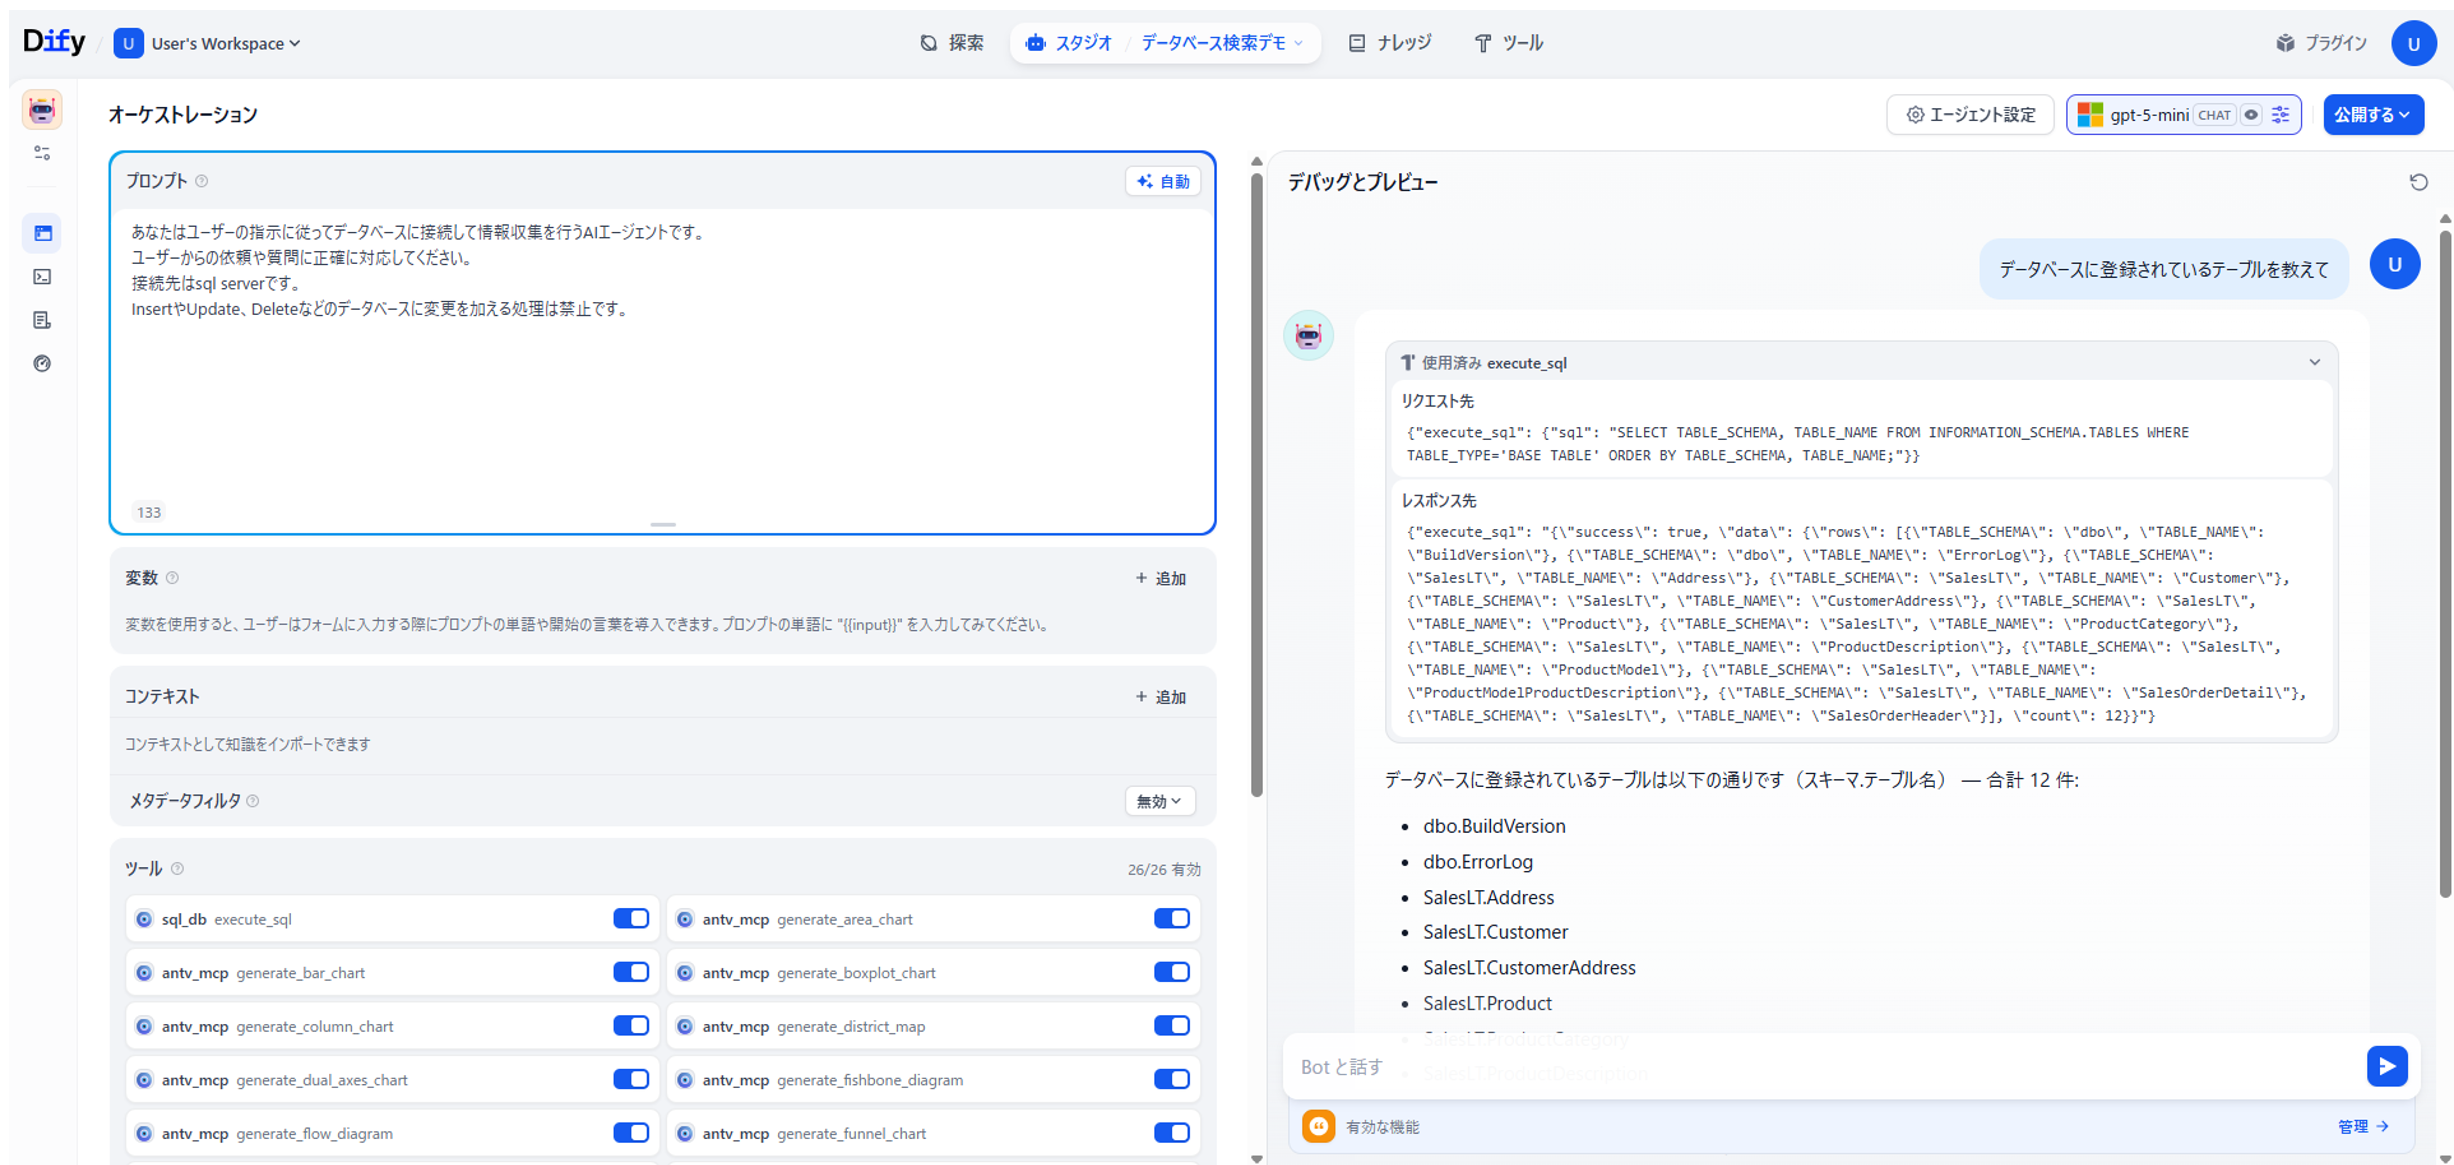
Task: Click the send message arrow button
Action: pos(2386,1066)
